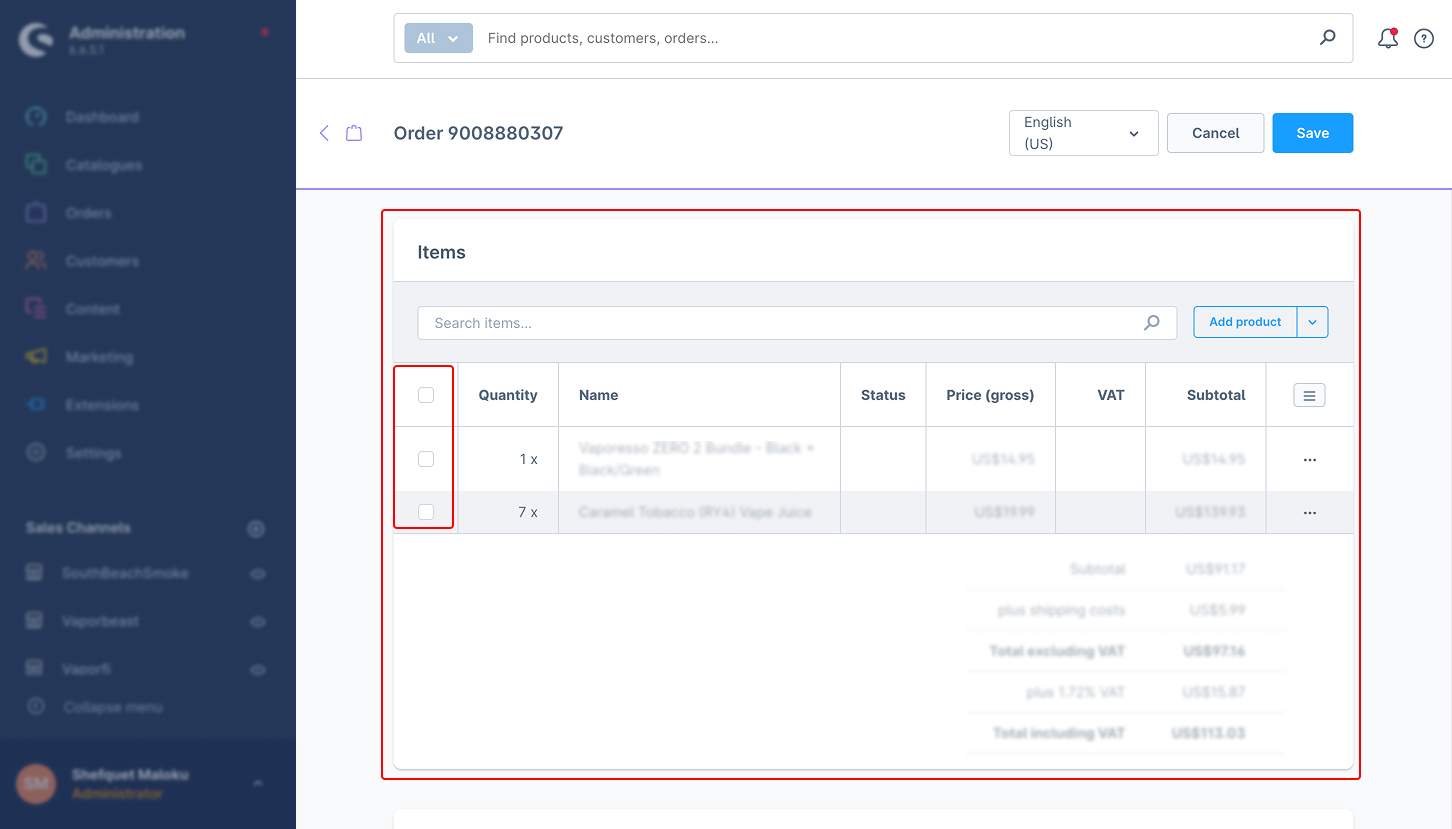Viewport: 1452px width, 829px height.
Task: Click the global search magnifier icon
Action: point(1327,38)
